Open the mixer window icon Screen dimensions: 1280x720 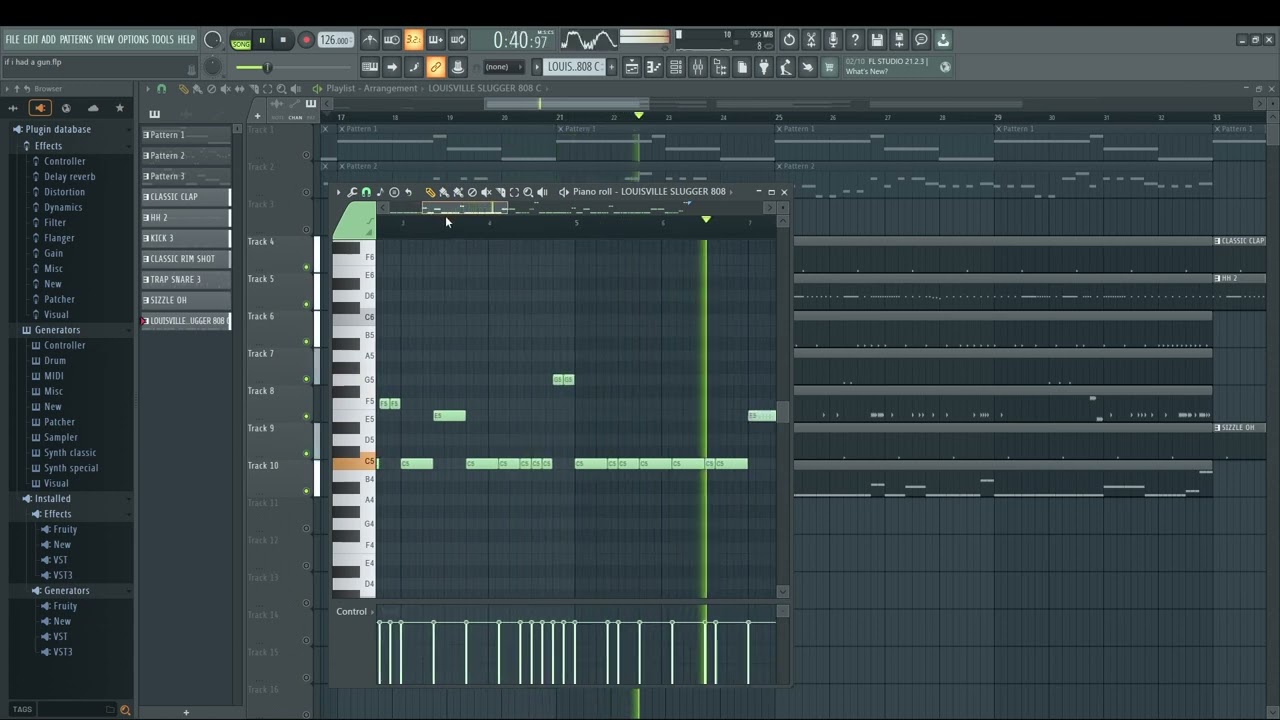click(x=697, y=67)
